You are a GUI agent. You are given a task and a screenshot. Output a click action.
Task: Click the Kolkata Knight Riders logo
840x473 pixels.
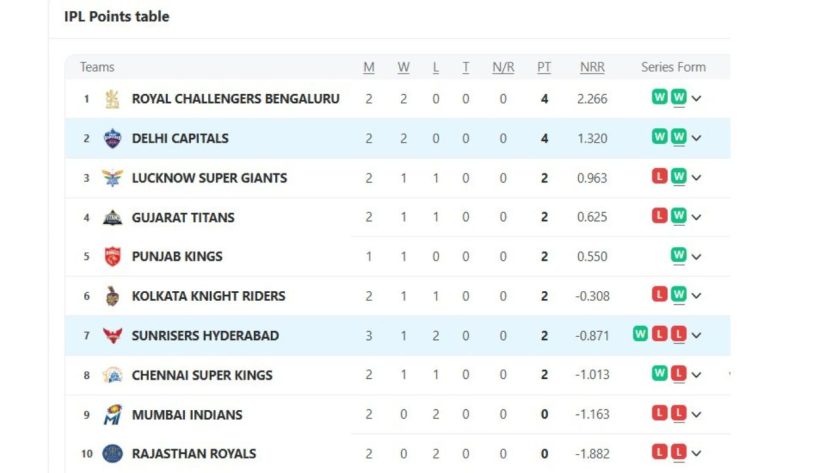[x=113, y=296]
